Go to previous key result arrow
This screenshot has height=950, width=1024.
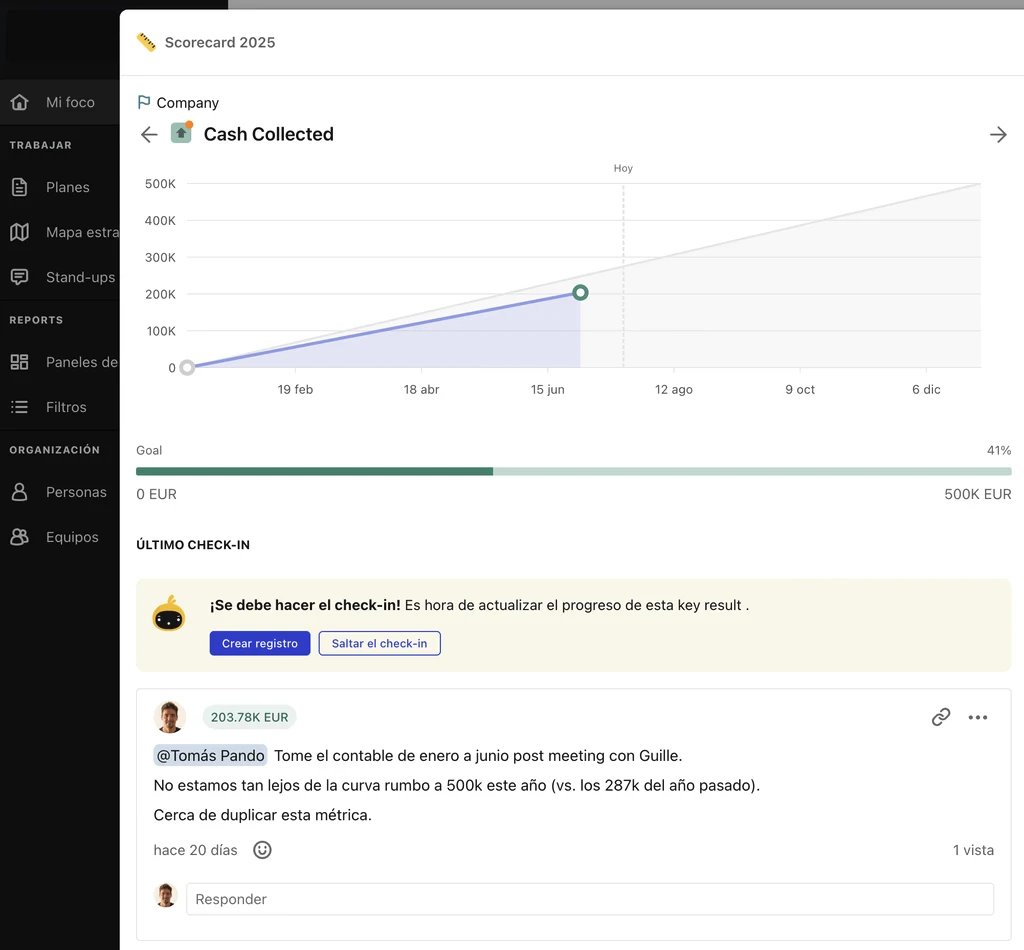click(149, 135)
